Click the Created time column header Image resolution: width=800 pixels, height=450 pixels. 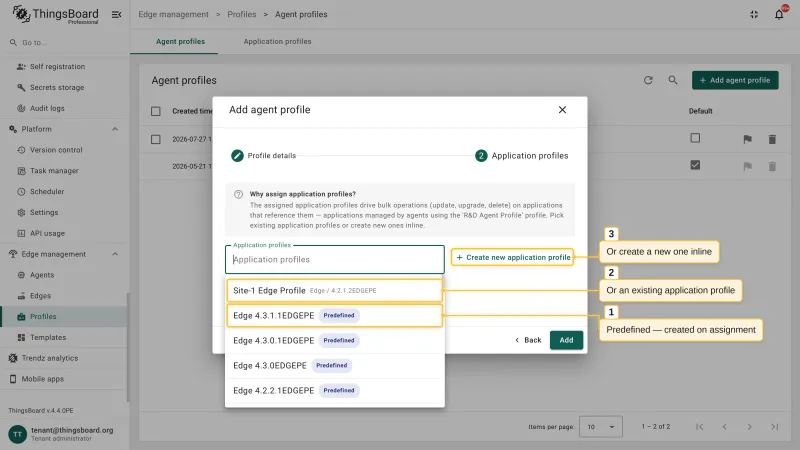point(192,111)
